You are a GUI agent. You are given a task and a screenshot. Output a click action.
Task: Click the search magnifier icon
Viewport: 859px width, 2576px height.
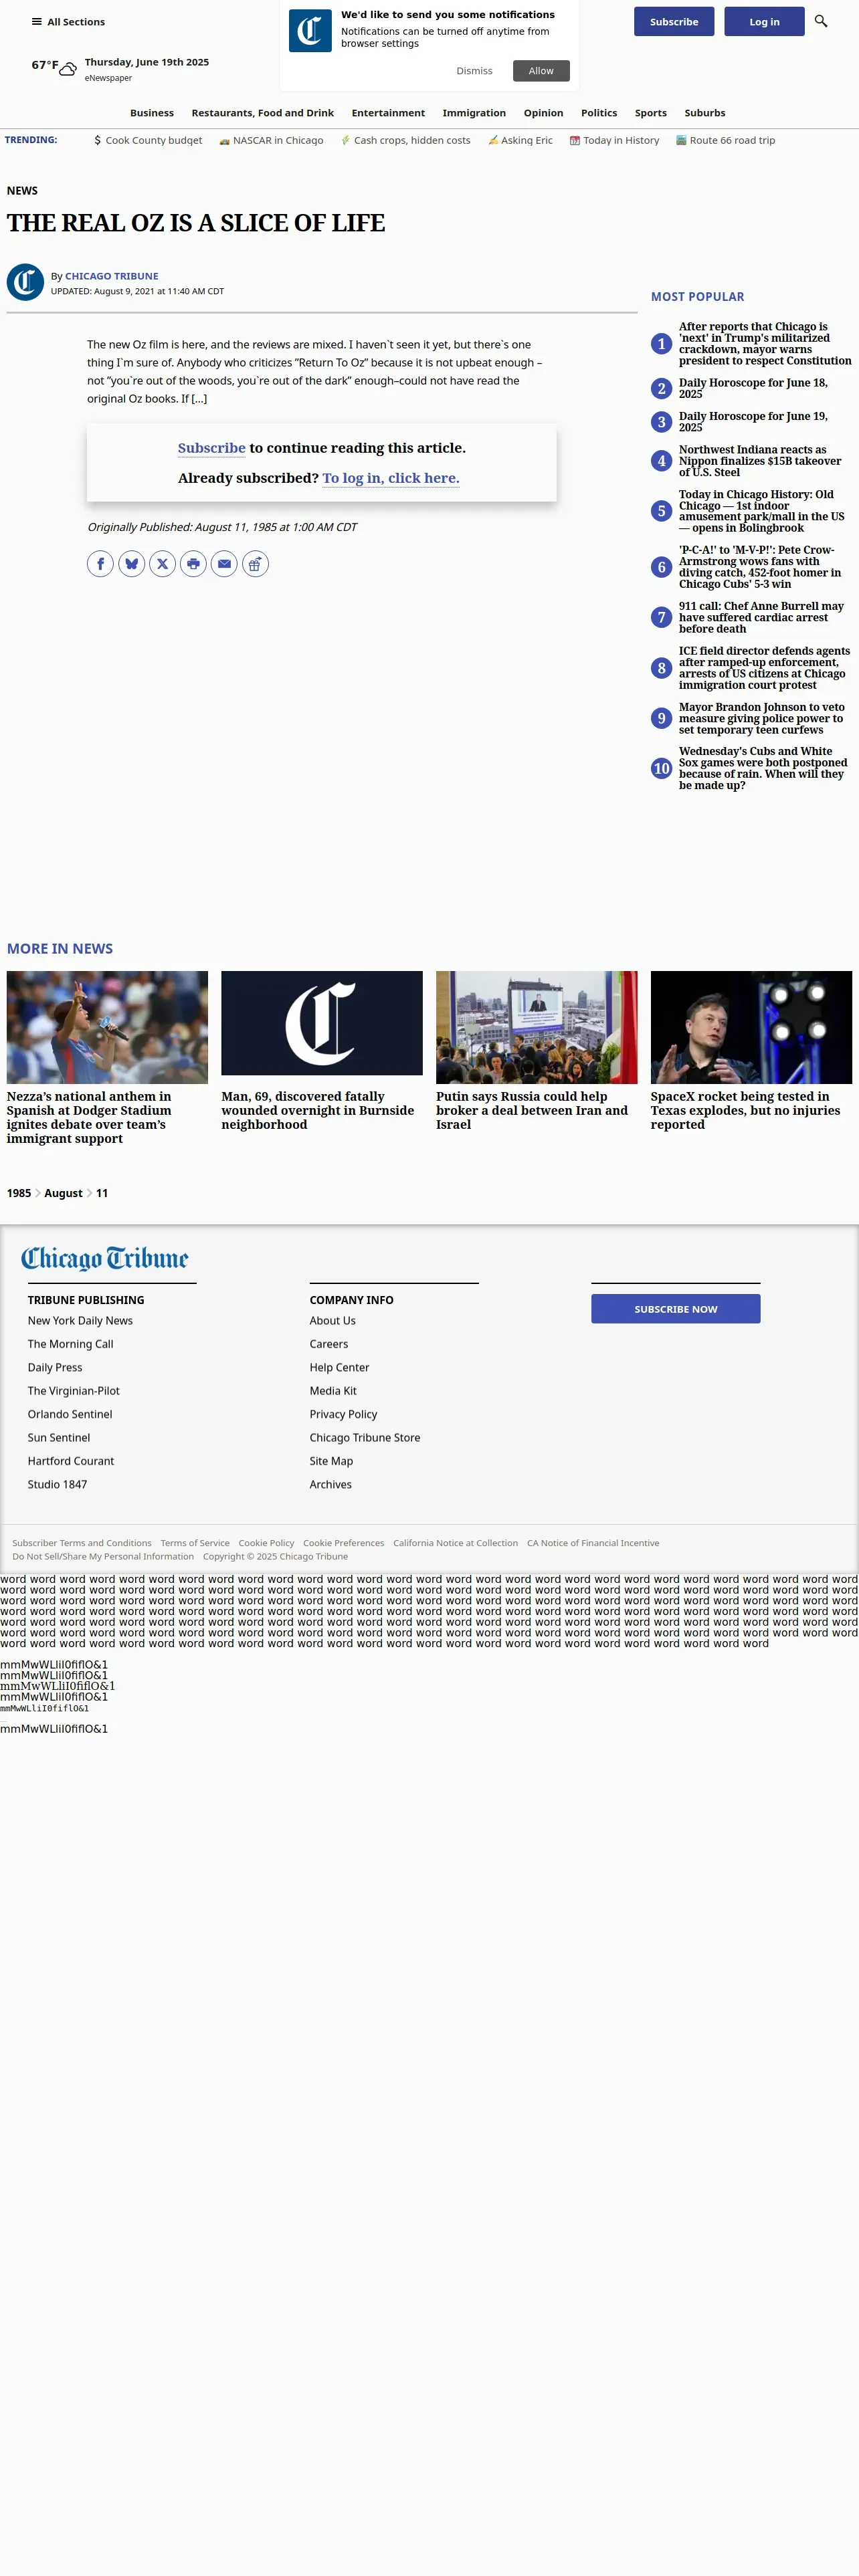[821, 21]
